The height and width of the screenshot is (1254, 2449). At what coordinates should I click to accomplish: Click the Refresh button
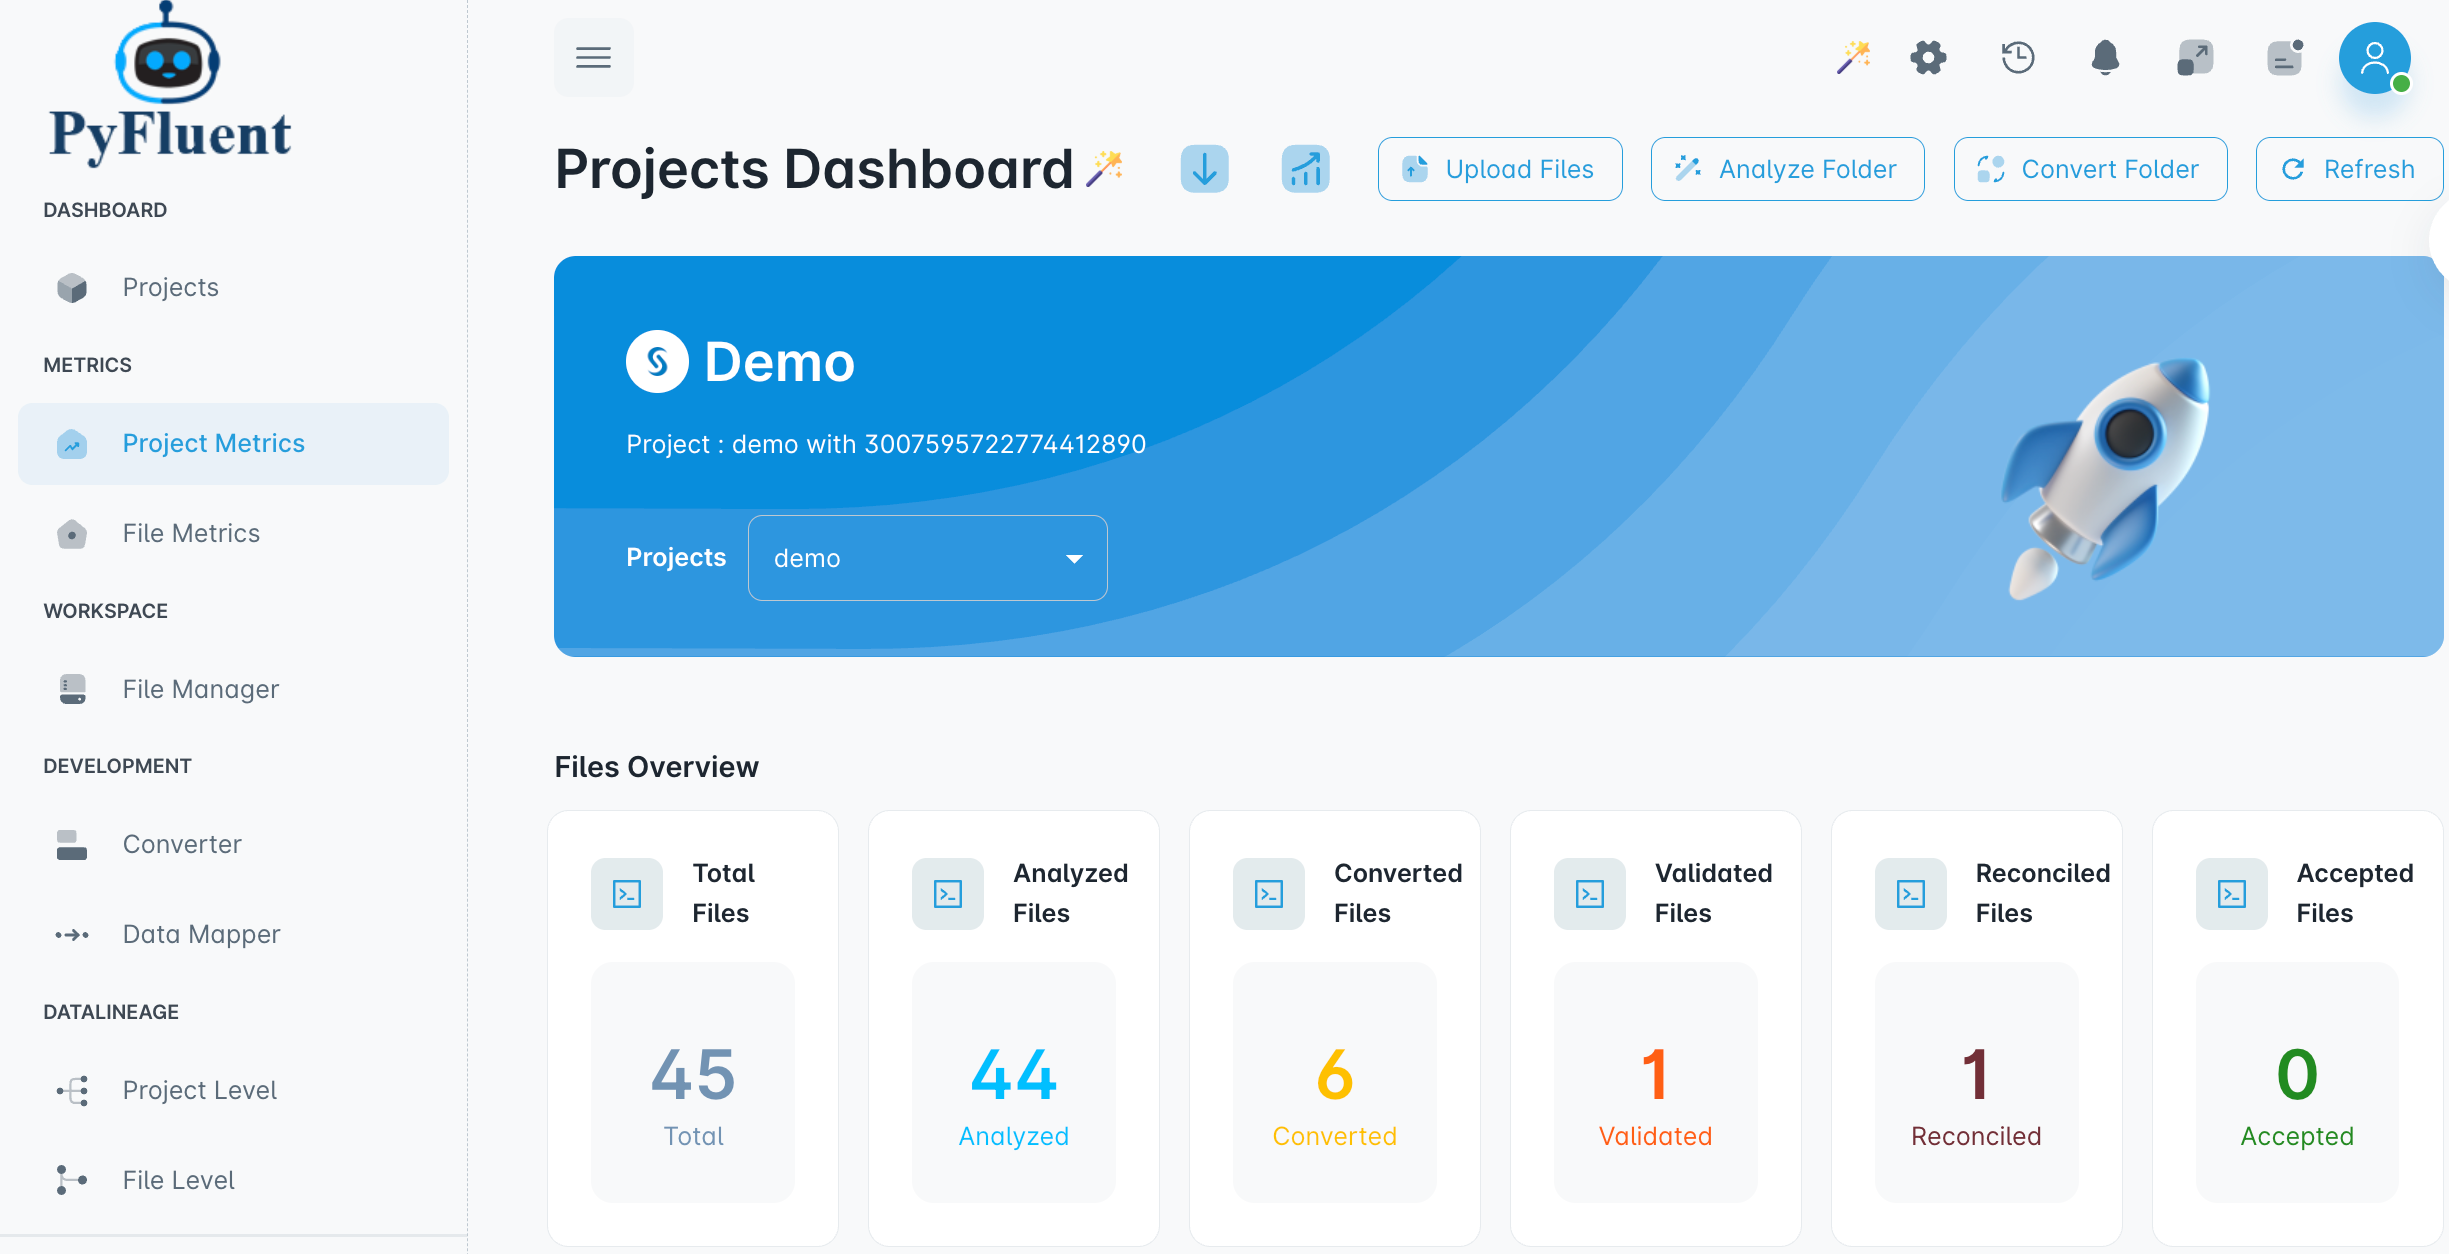coord(2349,169)
